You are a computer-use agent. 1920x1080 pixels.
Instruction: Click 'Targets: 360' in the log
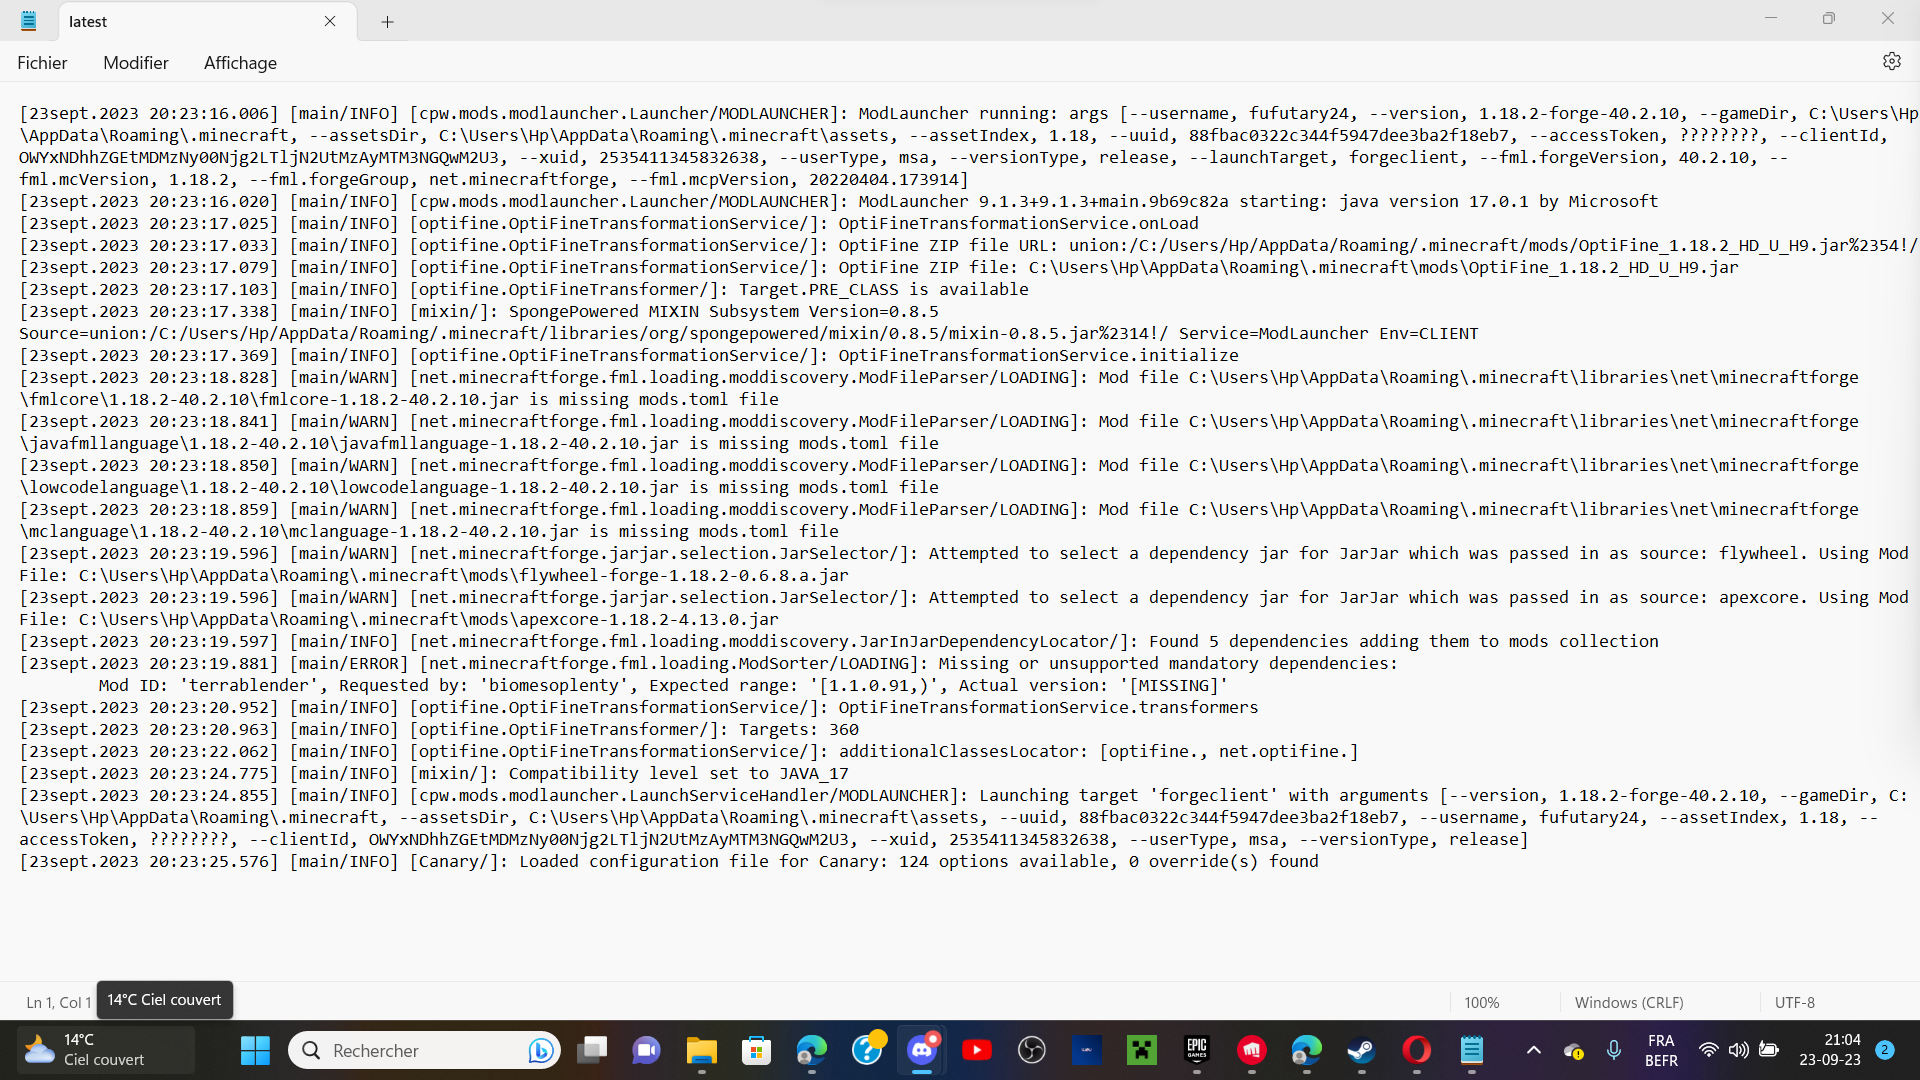(x=799, y=730)
